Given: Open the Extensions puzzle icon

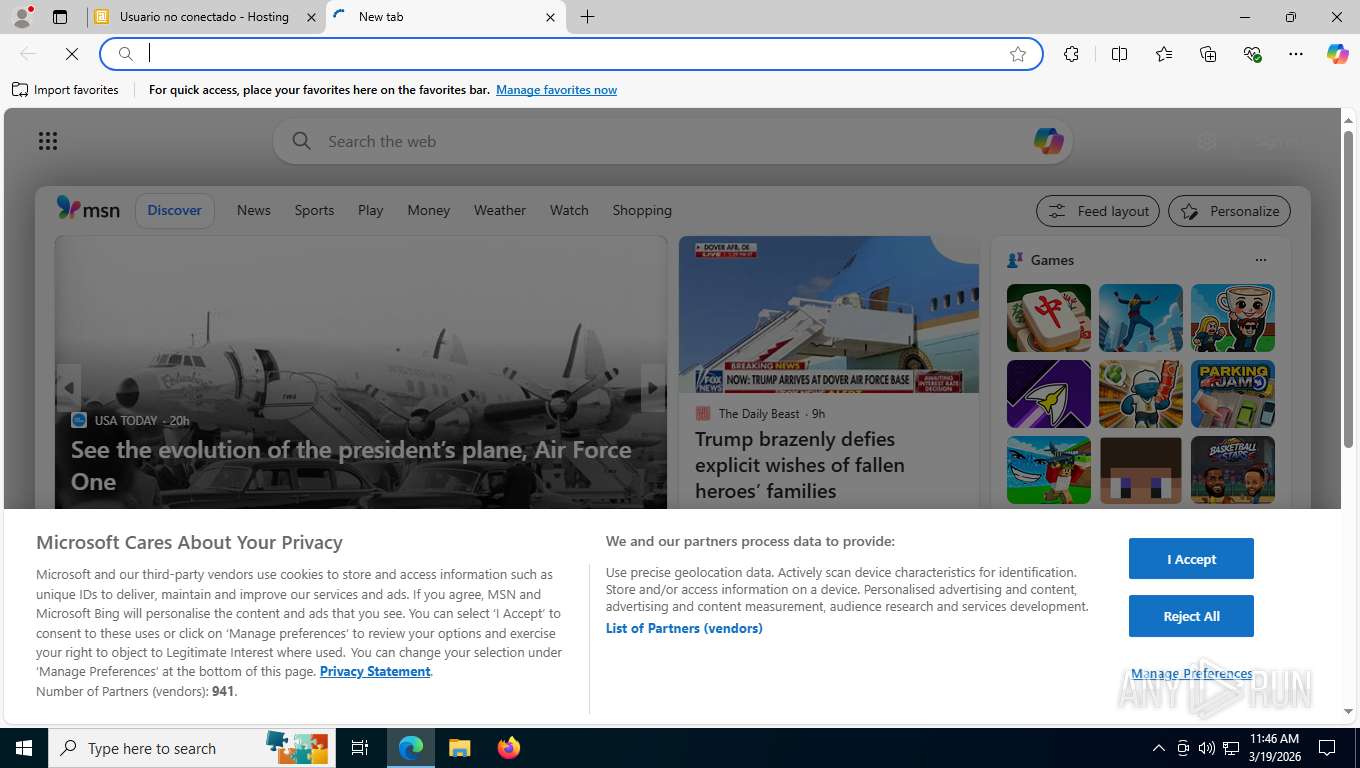Looking at the screenshot, I should [x=1072, y=54].
